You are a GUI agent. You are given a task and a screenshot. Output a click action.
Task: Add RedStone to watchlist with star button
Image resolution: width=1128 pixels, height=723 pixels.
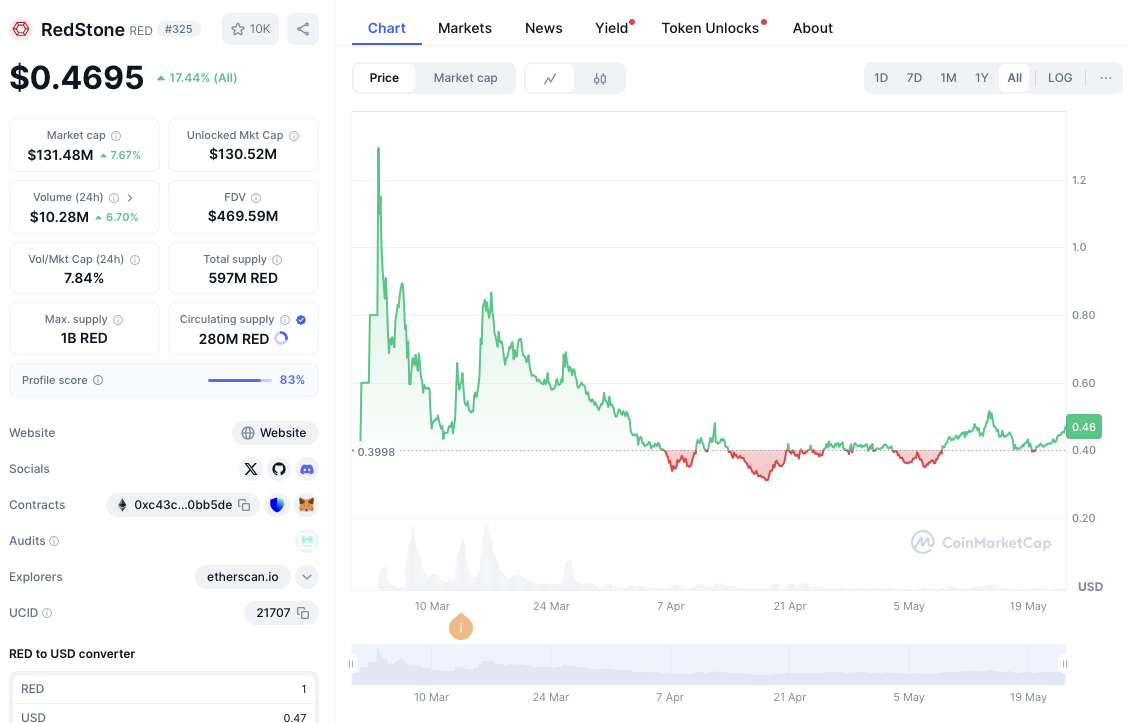(250, 29)
